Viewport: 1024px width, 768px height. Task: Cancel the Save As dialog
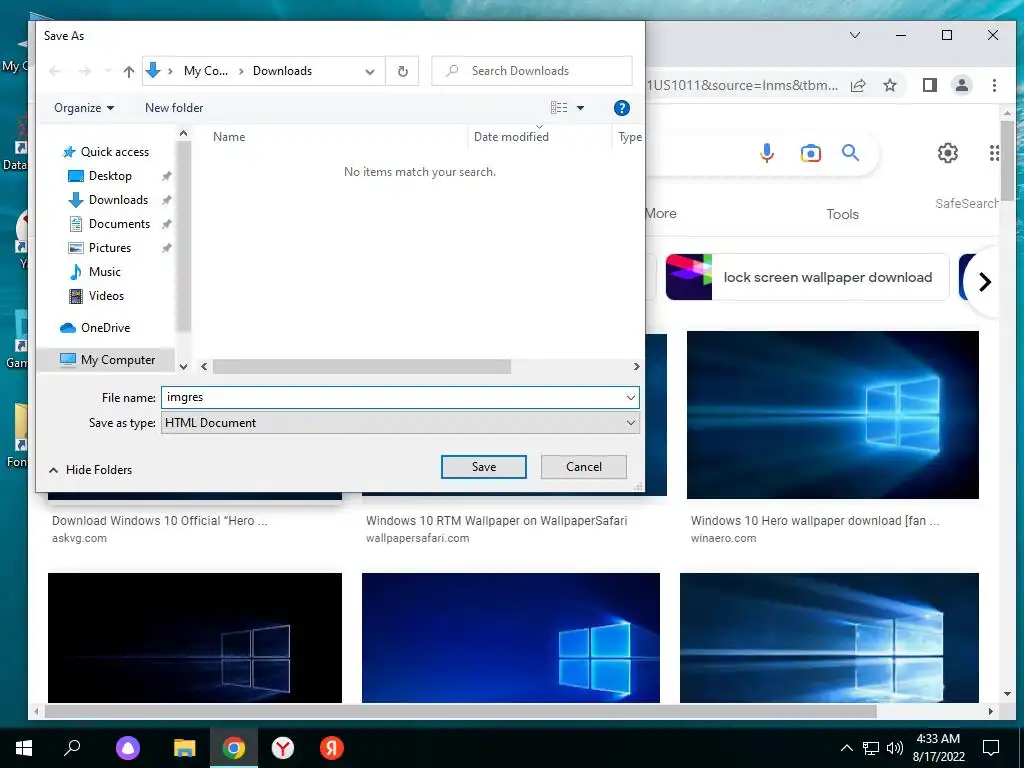point(584,467)
